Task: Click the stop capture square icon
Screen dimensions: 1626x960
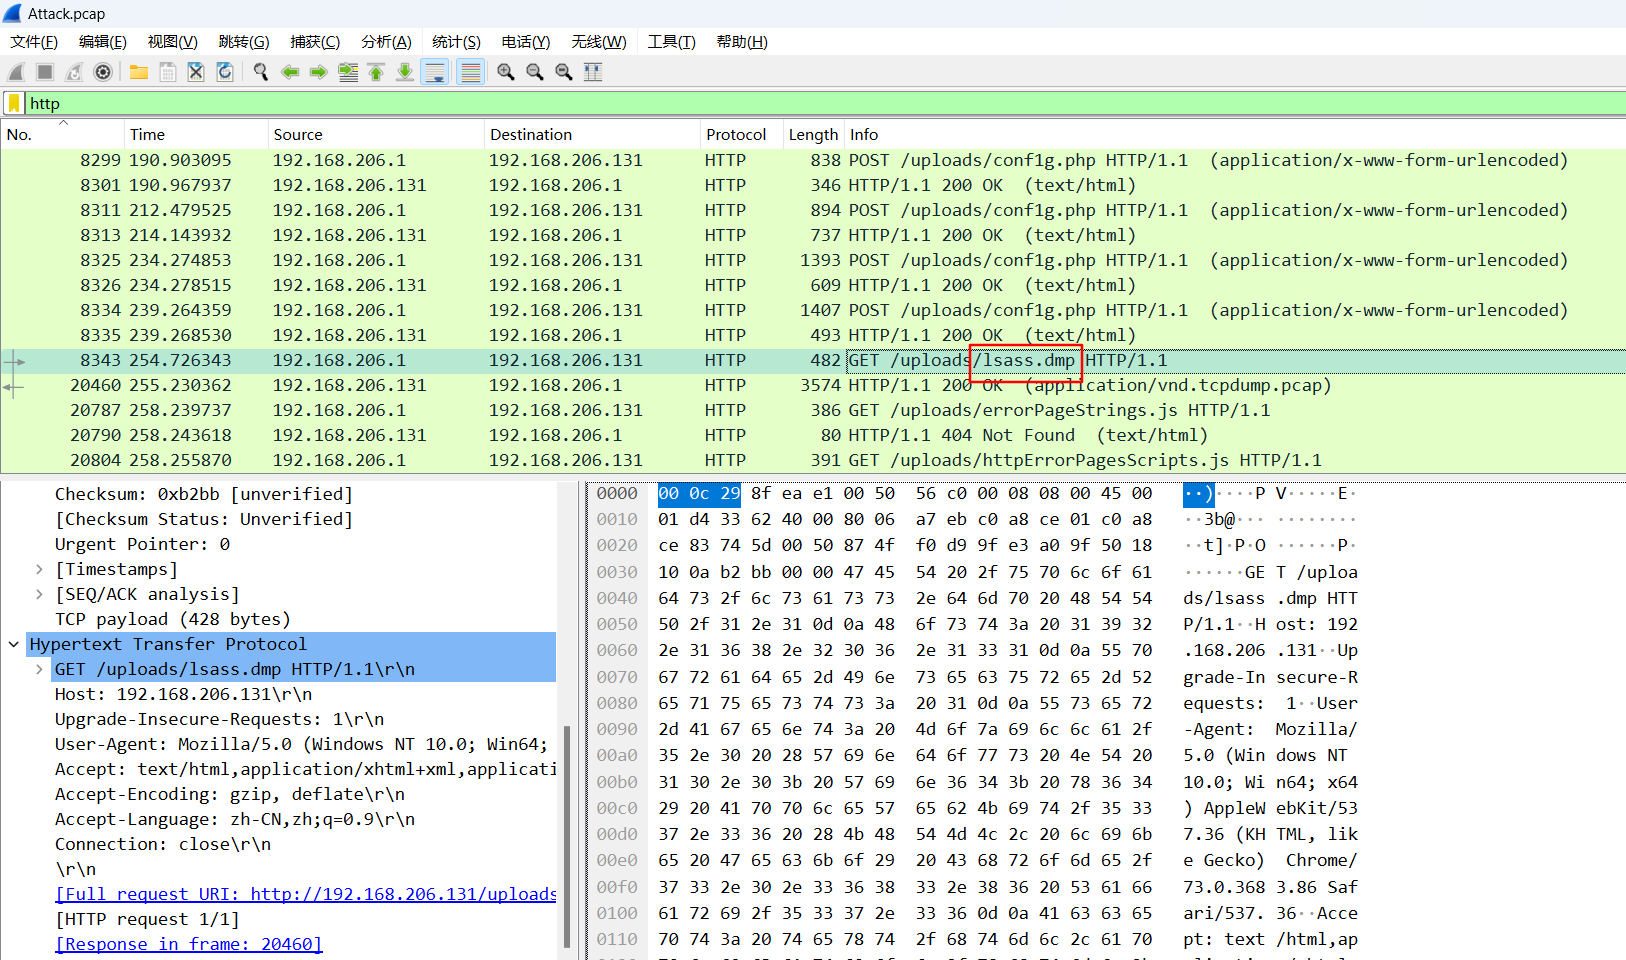Action: coord(45,72)
